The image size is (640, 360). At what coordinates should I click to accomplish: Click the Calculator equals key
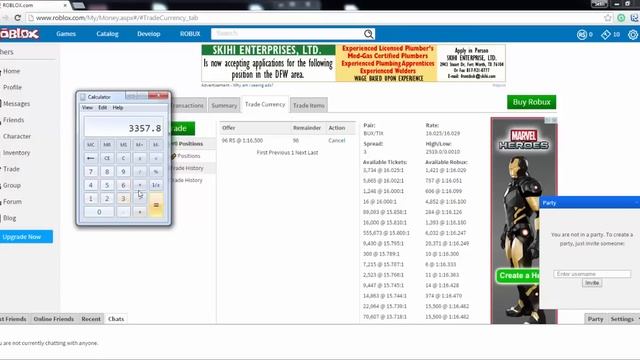click(x=156, y=205)
